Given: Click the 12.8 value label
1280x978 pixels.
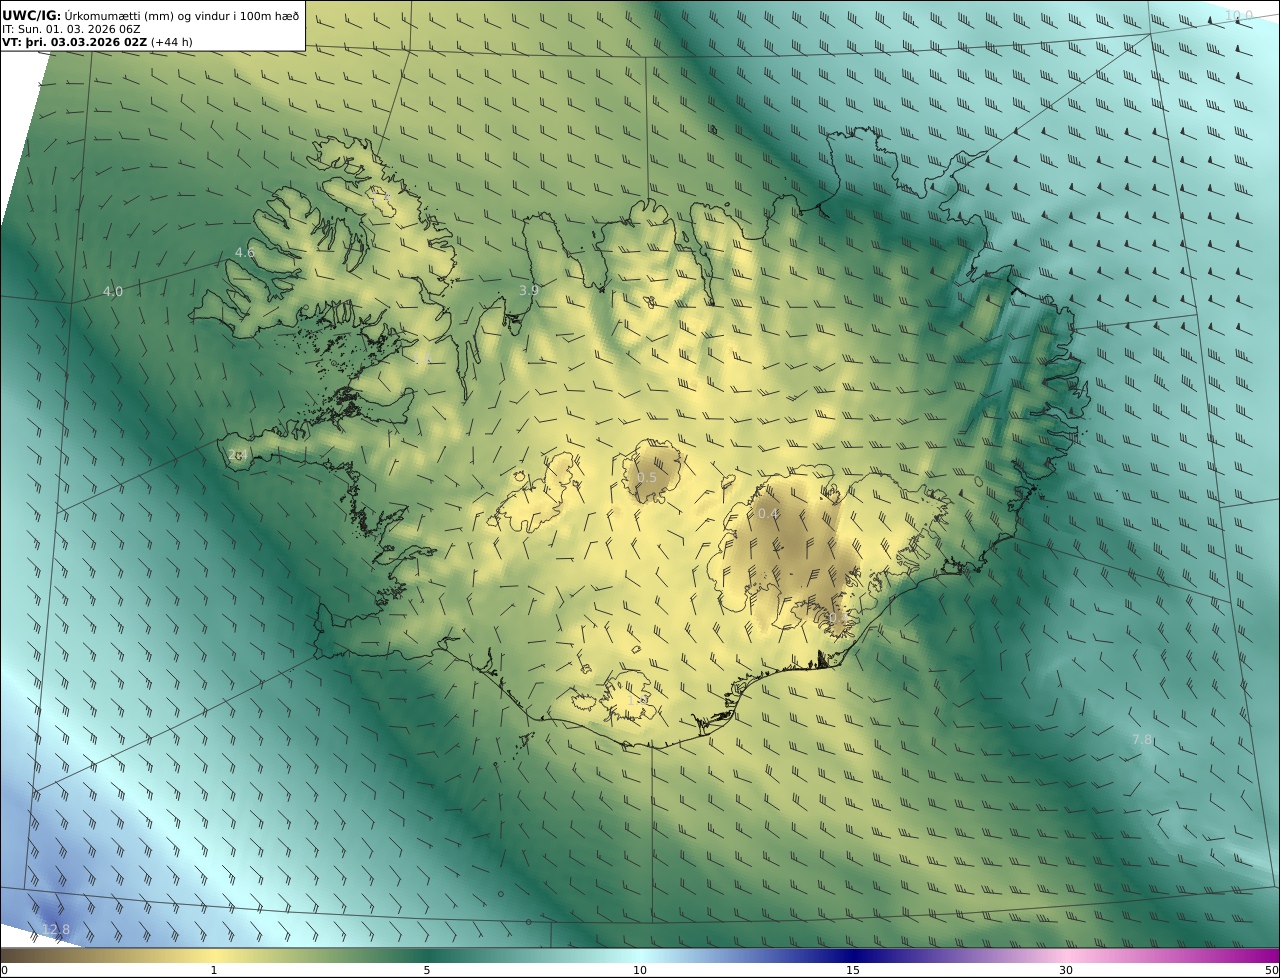Looking at the screenshot, I should pos(56,930).
